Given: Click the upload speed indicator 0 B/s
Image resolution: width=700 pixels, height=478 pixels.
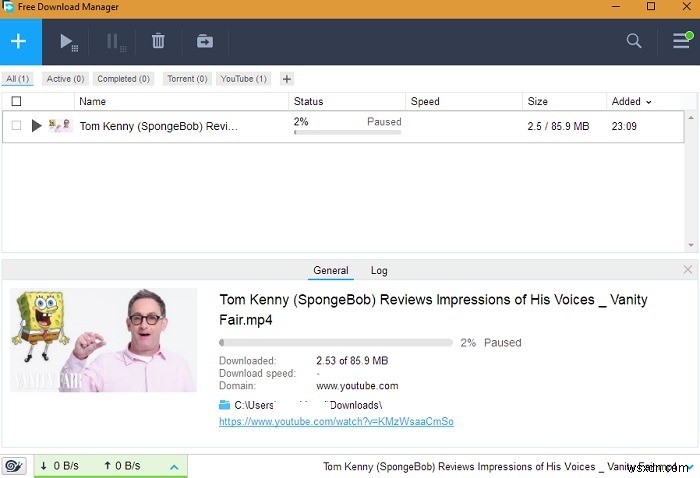Looking at the screenshot, I should click(x=122, y=466).
